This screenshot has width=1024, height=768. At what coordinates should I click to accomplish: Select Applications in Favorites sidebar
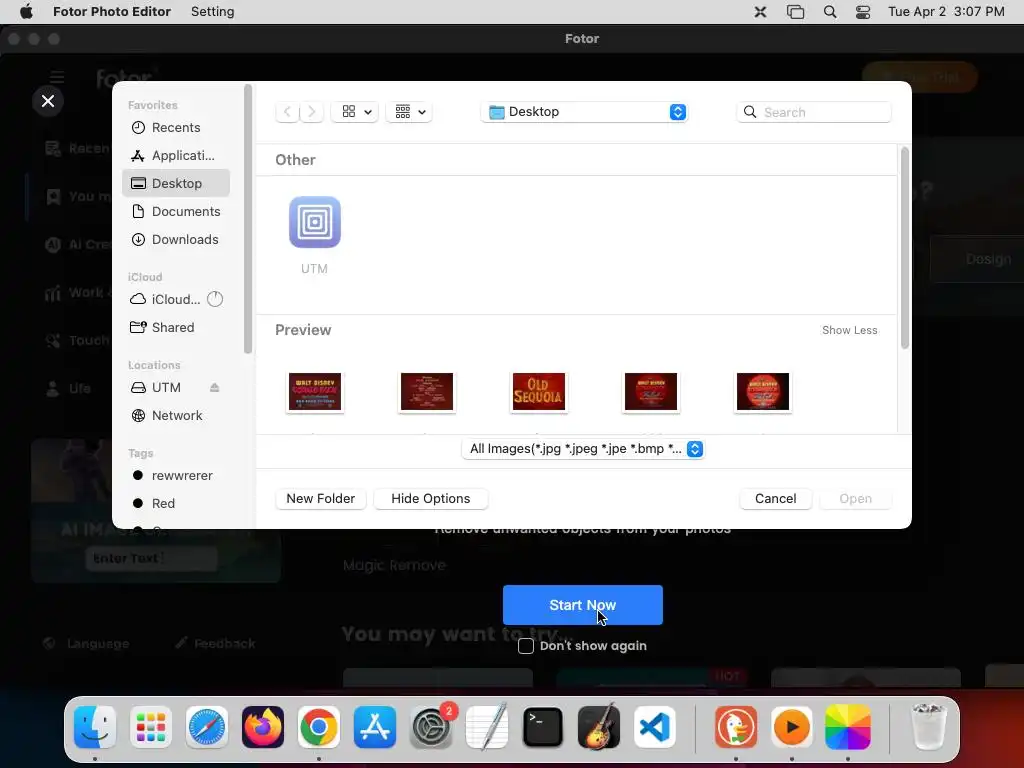[175, 155]
